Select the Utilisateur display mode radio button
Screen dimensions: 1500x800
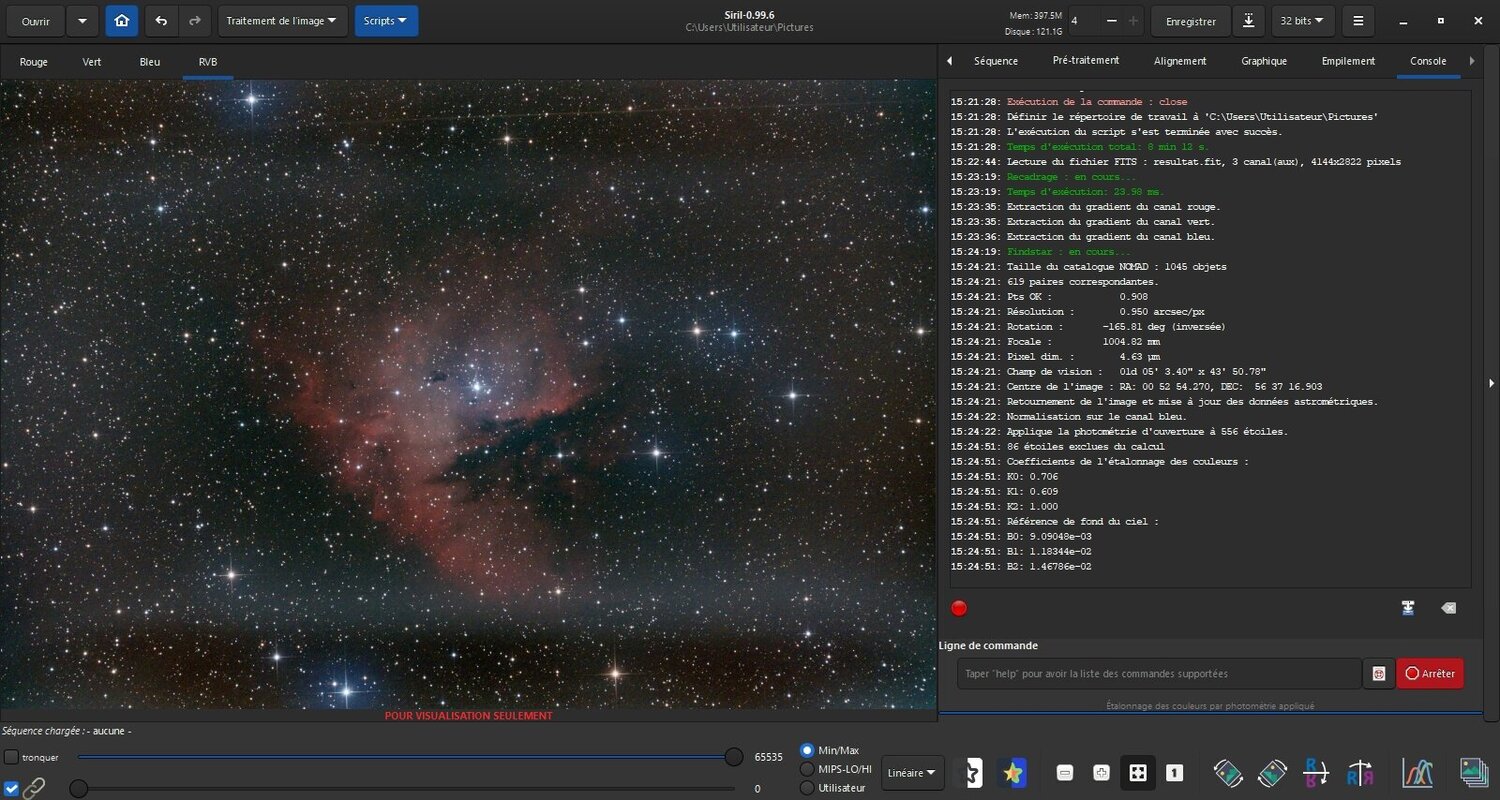pyautogui.click(x=806, y=787)
